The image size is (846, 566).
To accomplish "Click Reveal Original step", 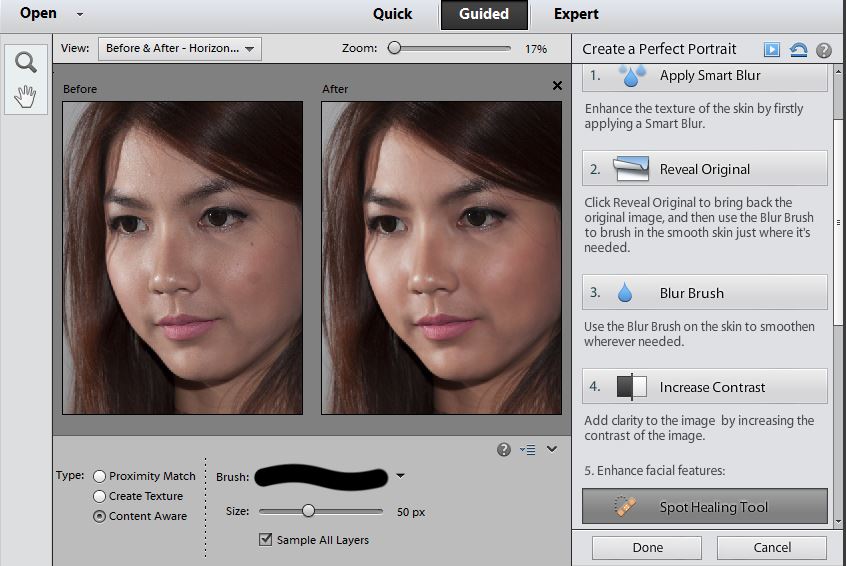I will tap(705, 169).
